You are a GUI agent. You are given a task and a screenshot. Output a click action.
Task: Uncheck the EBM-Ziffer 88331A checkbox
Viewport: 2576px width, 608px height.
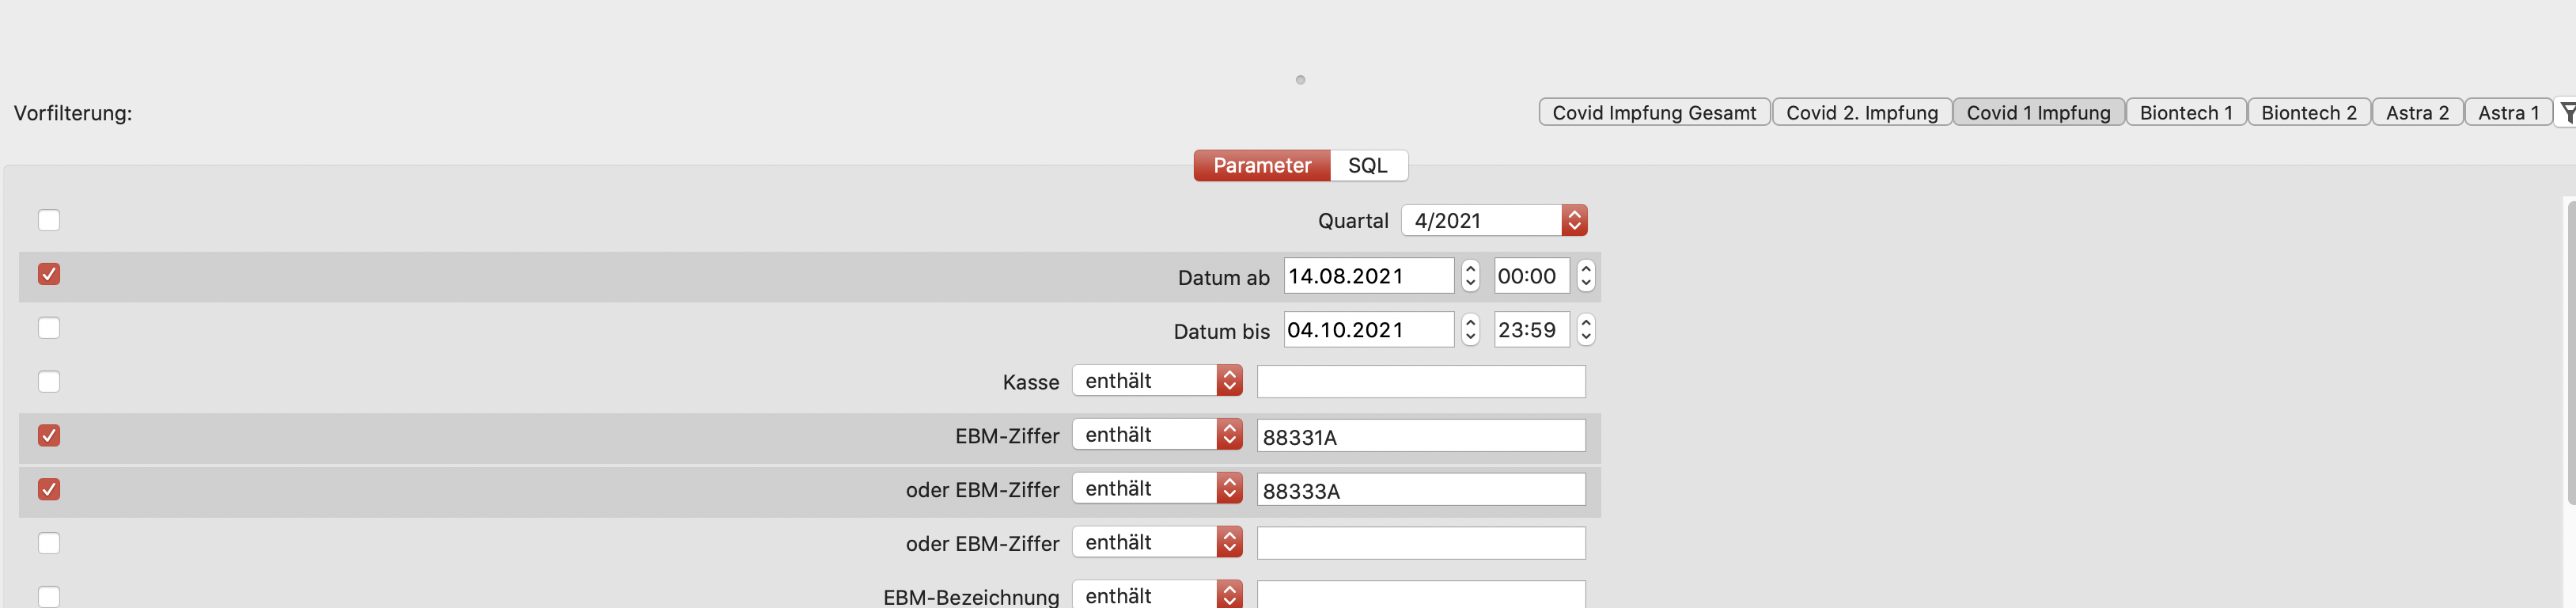coord(49,436)
